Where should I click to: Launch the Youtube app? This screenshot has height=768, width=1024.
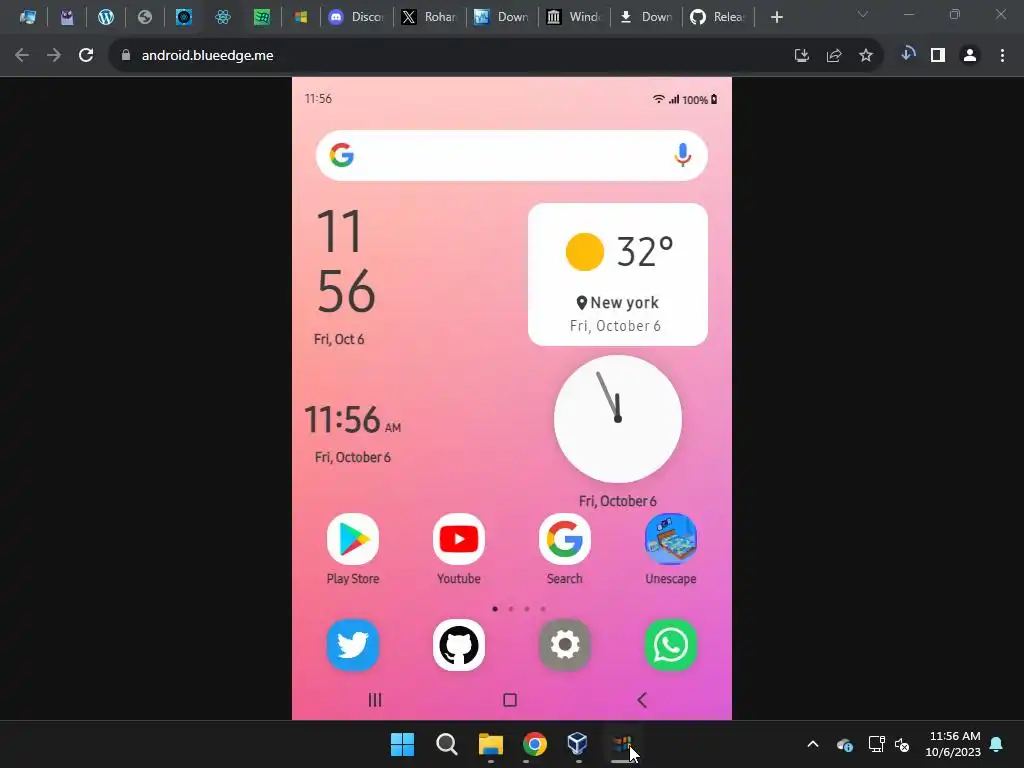click(x=458, y=539)
